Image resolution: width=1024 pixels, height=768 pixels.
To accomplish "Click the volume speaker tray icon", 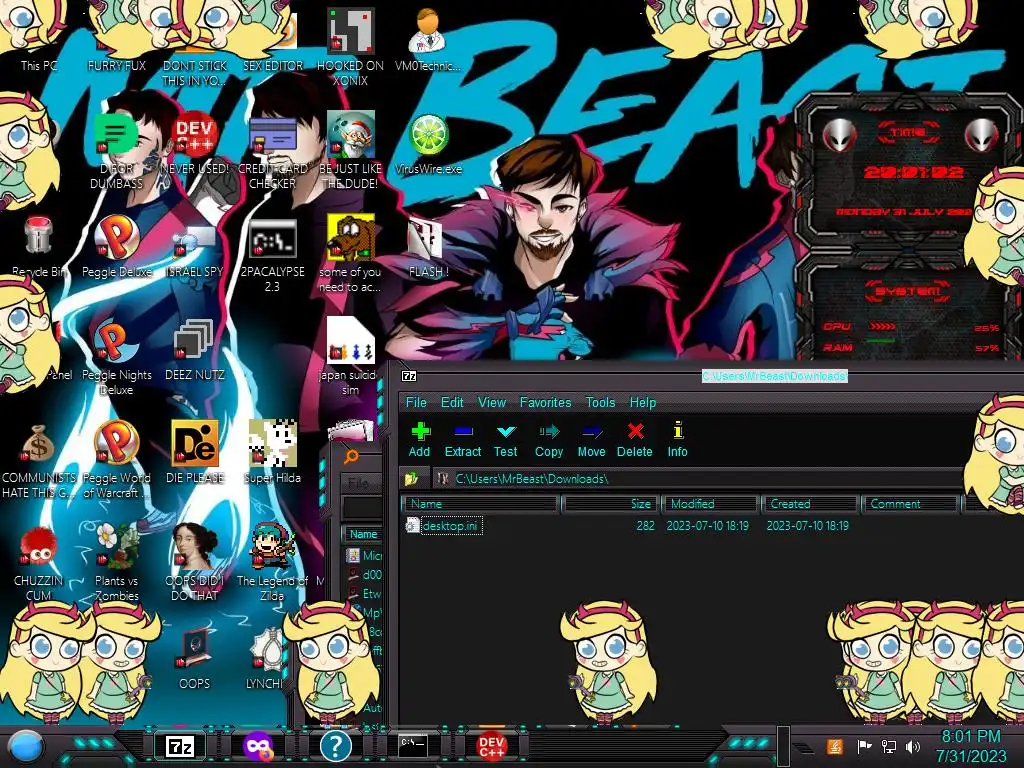I will pos(913,746).
